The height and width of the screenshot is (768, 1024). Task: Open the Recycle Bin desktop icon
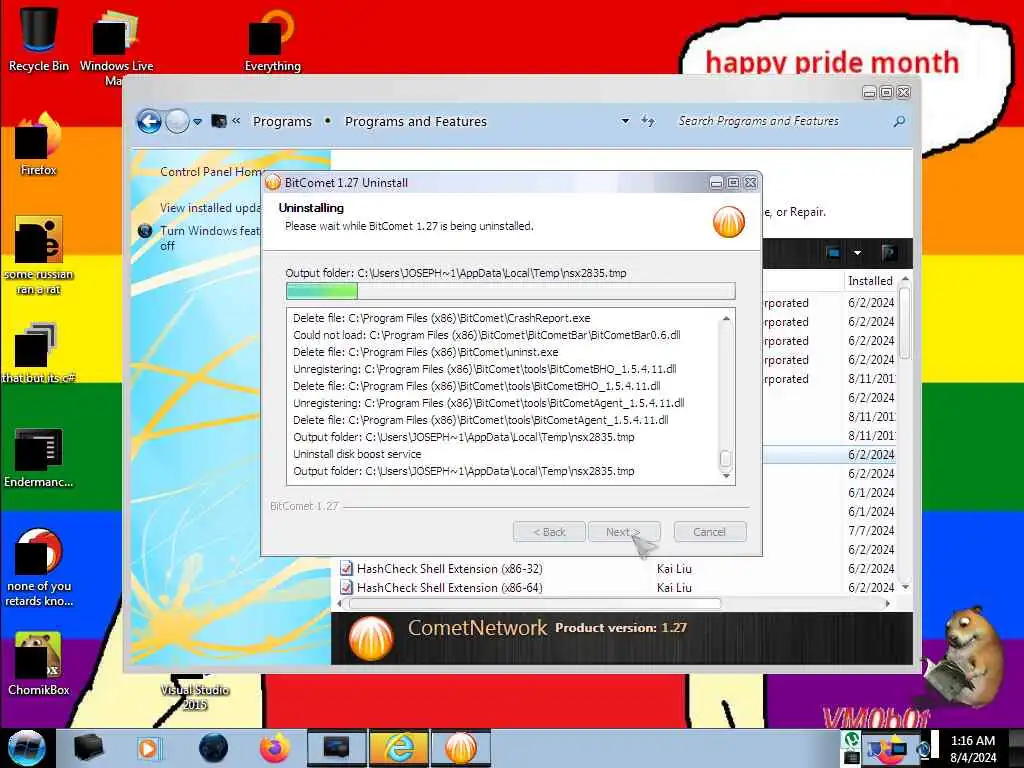pos(38,39)
